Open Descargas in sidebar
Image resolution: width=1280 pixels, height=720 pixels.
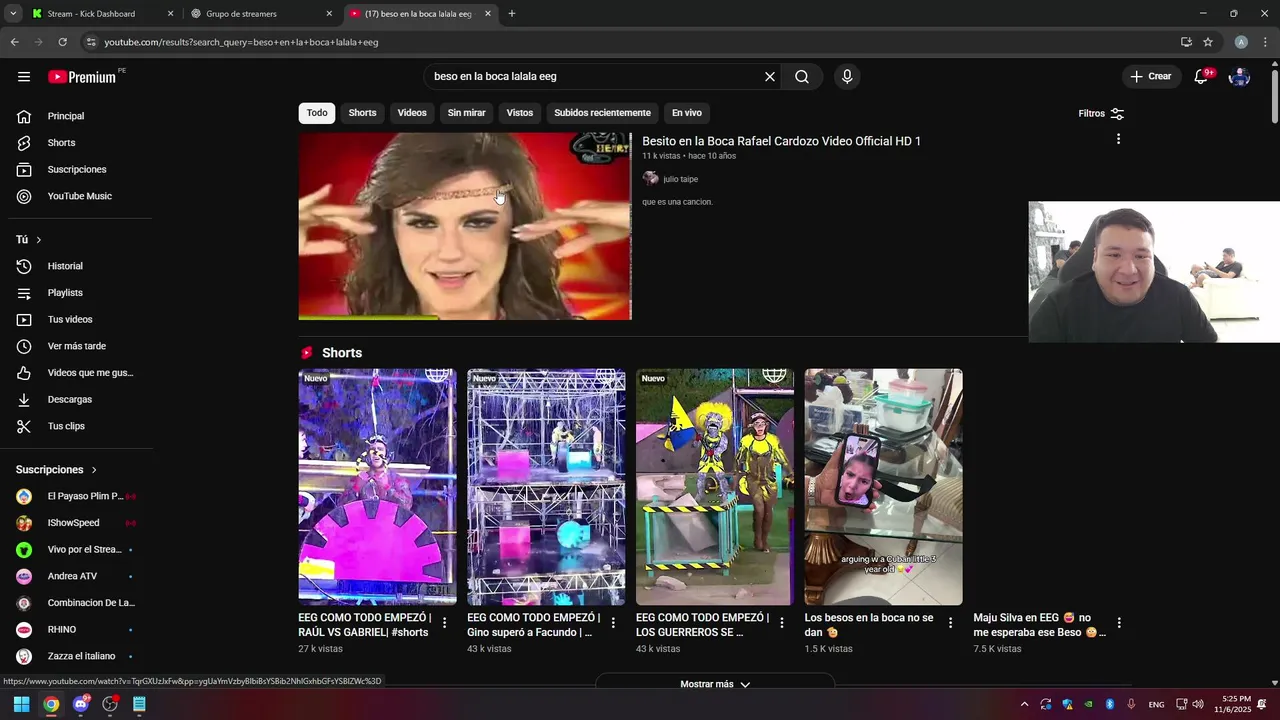pyautogui.click(x=76, y=400)
